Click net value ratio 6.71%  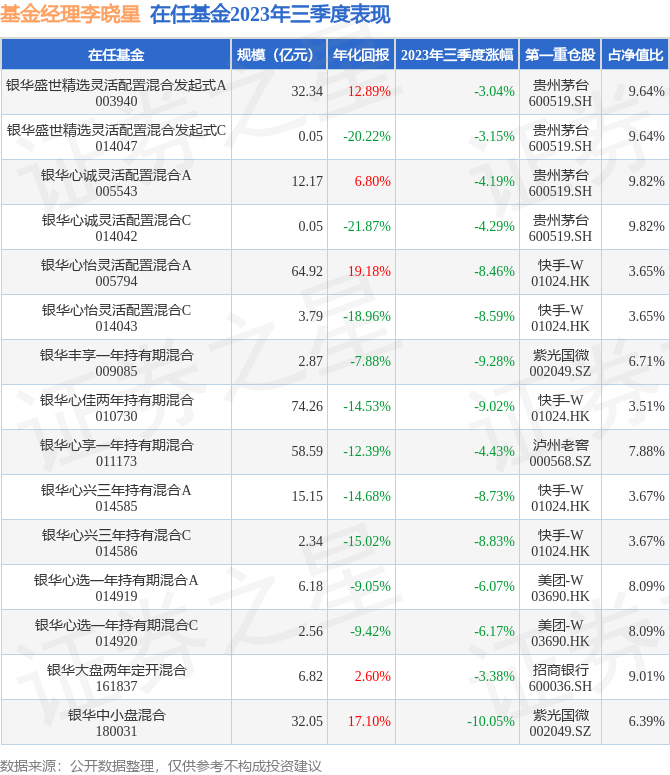tap(646, 361)
